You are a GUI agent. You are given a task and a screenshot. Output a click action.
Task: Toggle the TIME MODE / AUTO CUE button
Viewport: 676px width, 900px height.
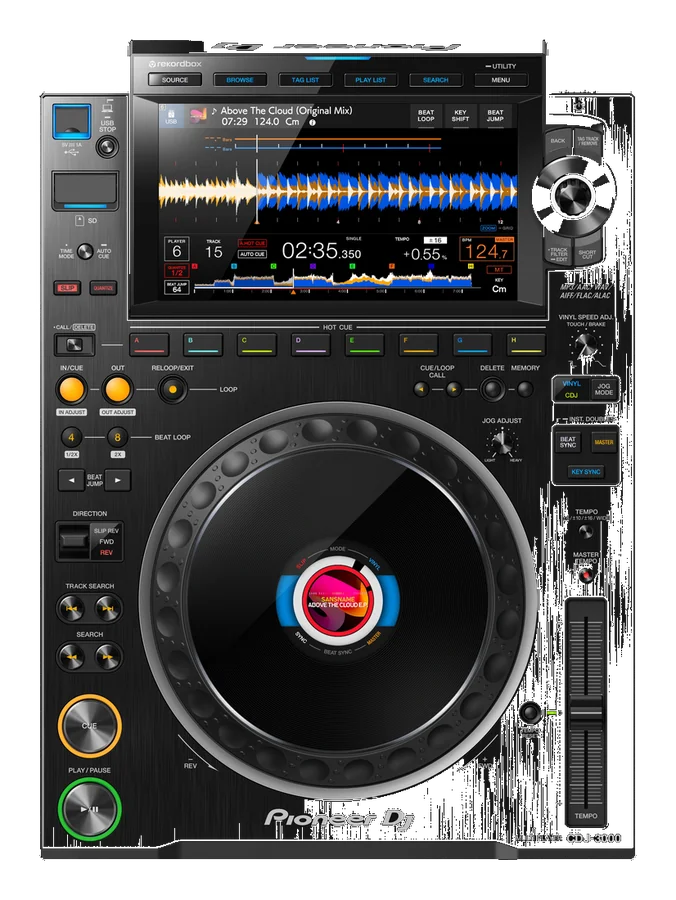click(85, 251)
